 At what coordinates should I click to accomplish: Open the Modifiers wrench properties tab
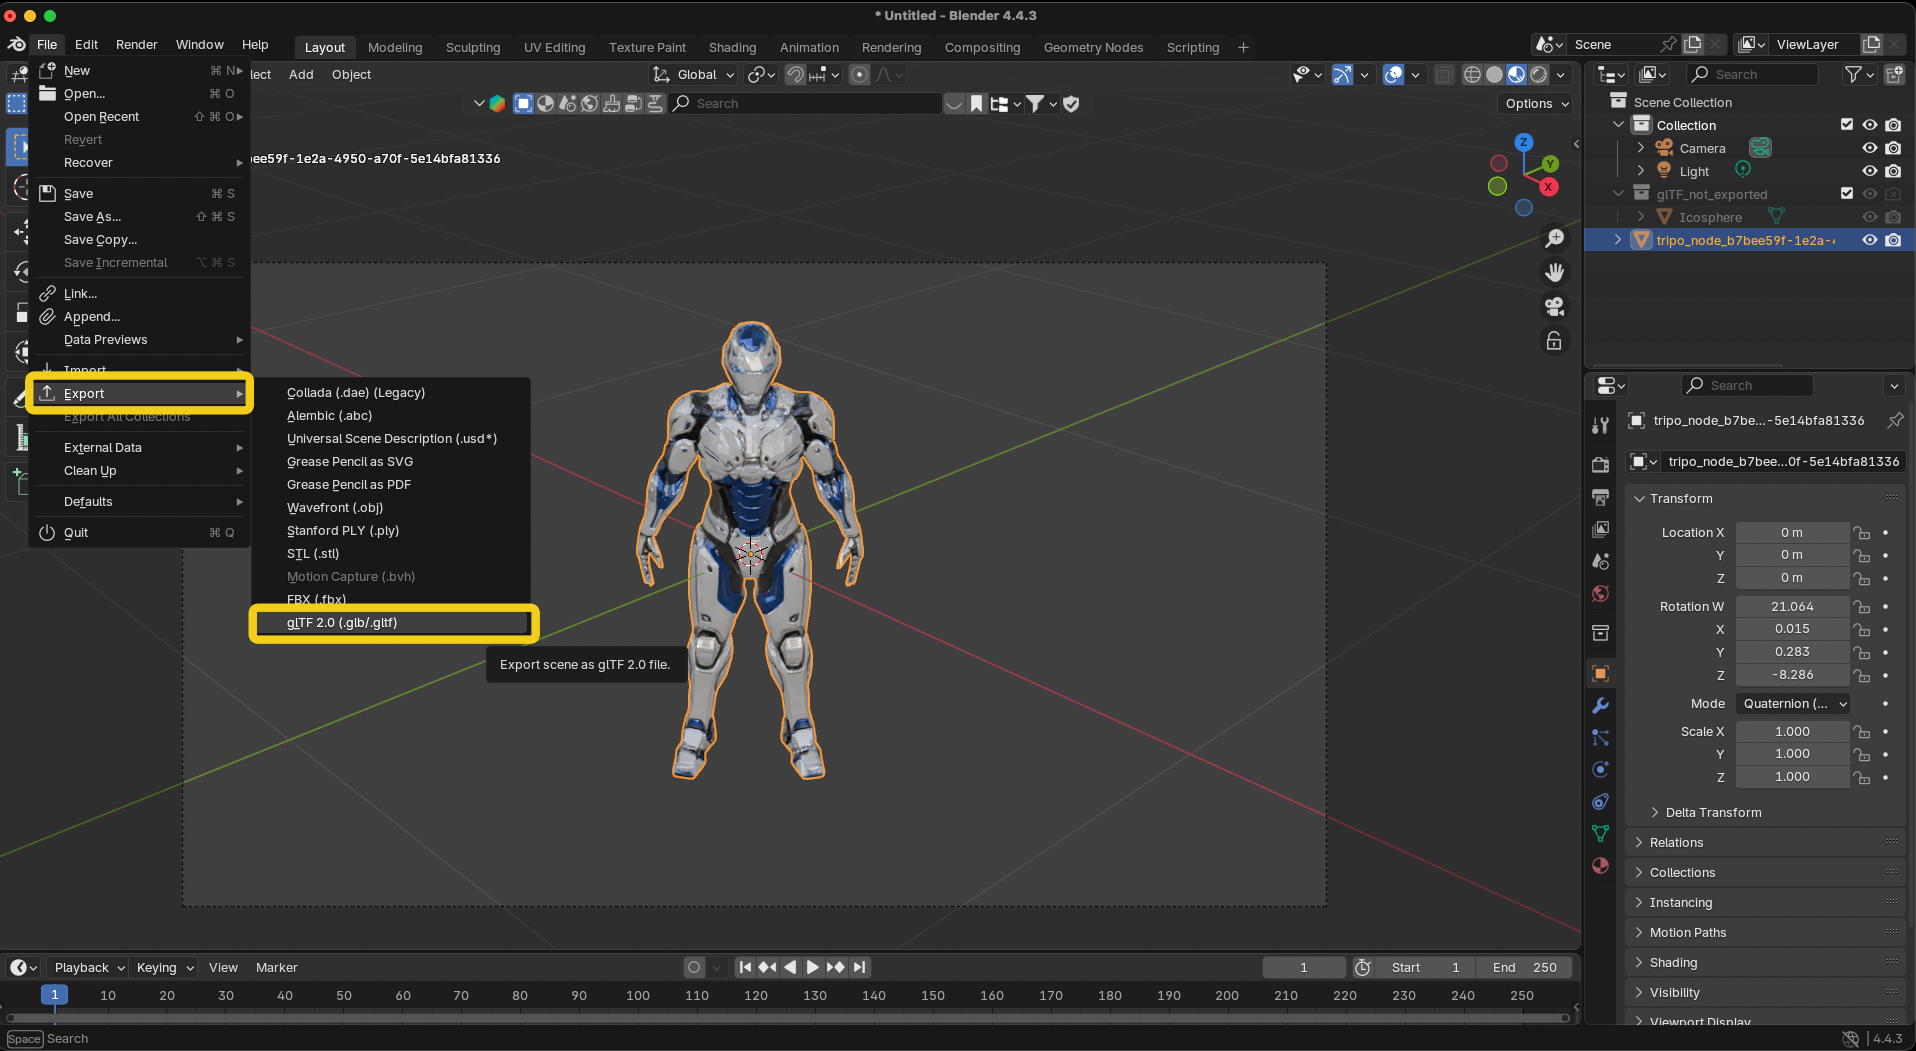click(1600, 705)
